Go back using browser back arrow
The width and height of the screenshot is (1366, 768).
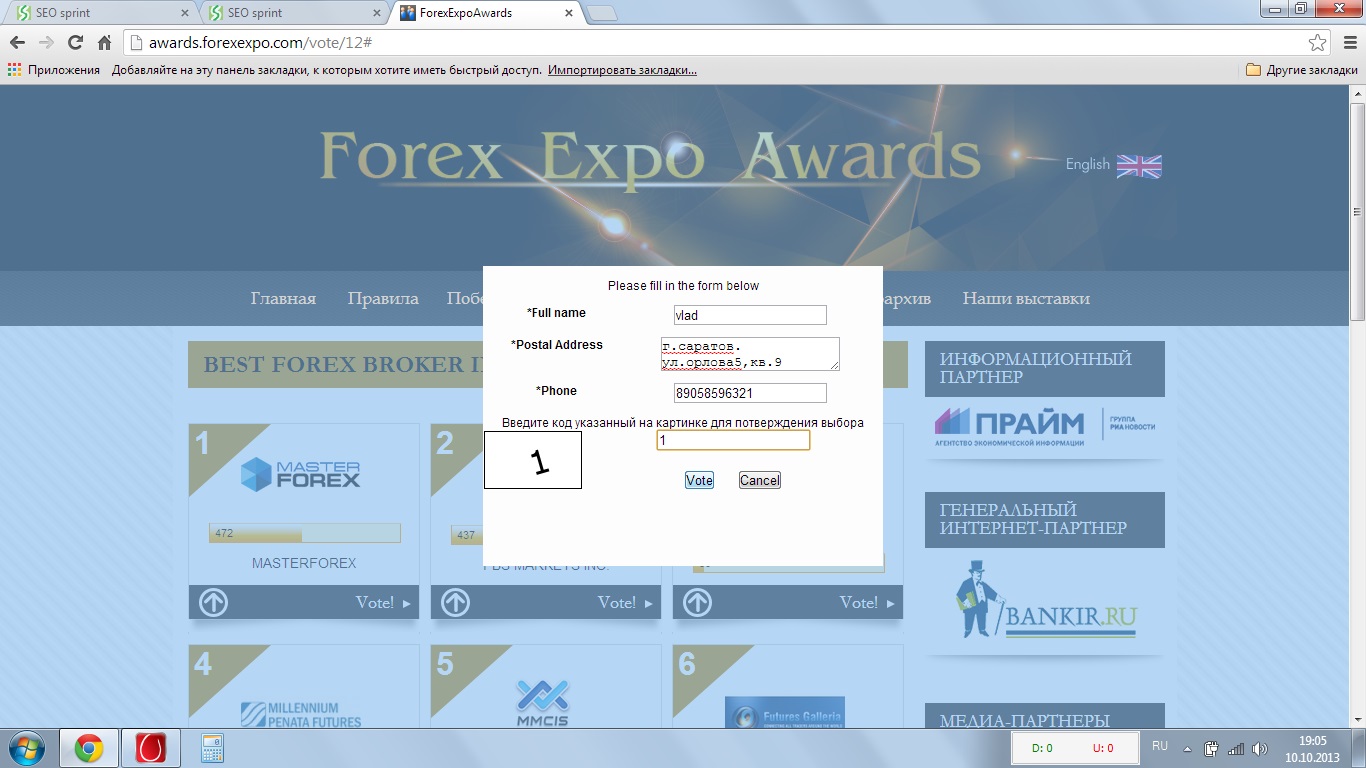17,43
